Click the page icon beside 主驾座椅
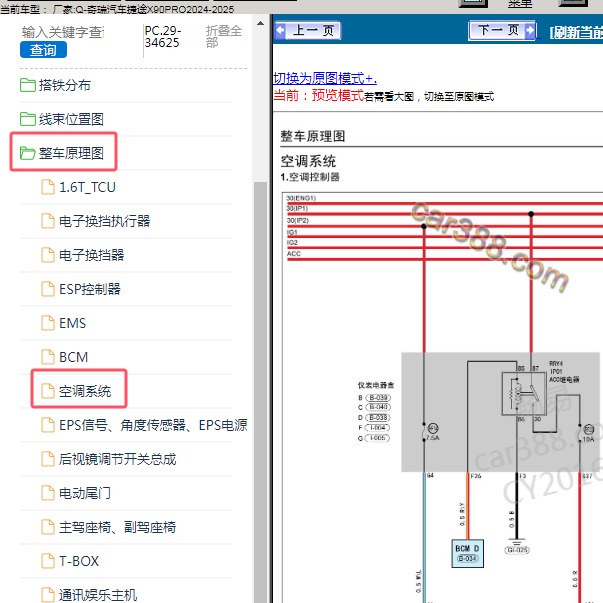The height and width of the screenshot is (603, 603). (48, 527)
